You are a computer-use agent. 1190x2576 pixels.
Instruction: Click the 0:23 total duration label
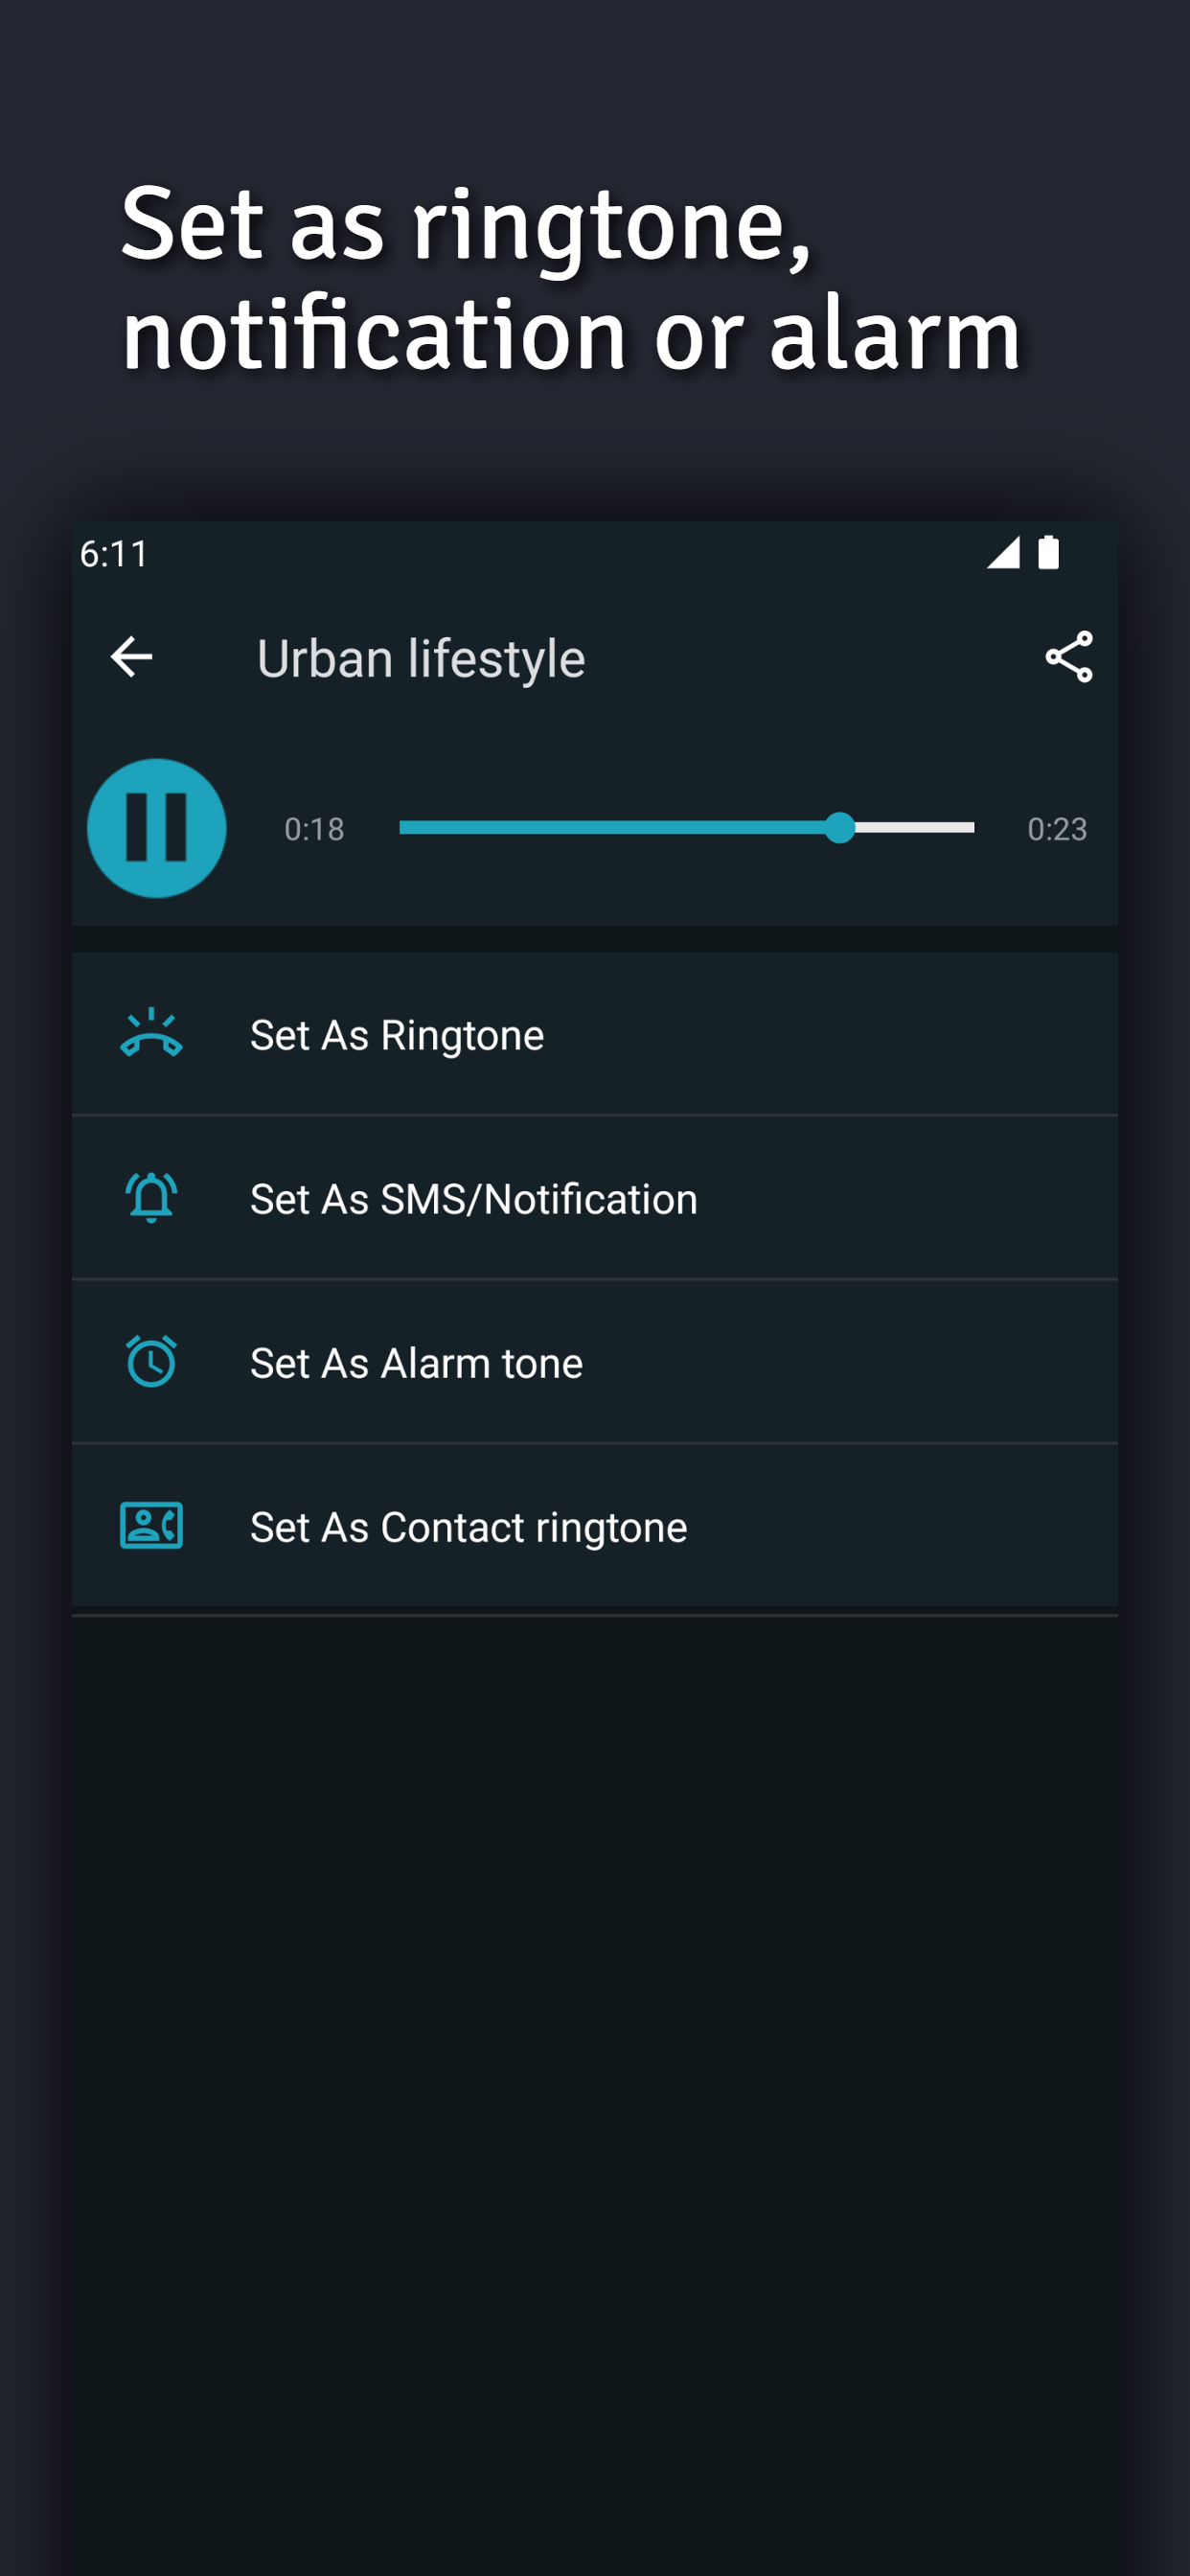(x=1057, y=829)
